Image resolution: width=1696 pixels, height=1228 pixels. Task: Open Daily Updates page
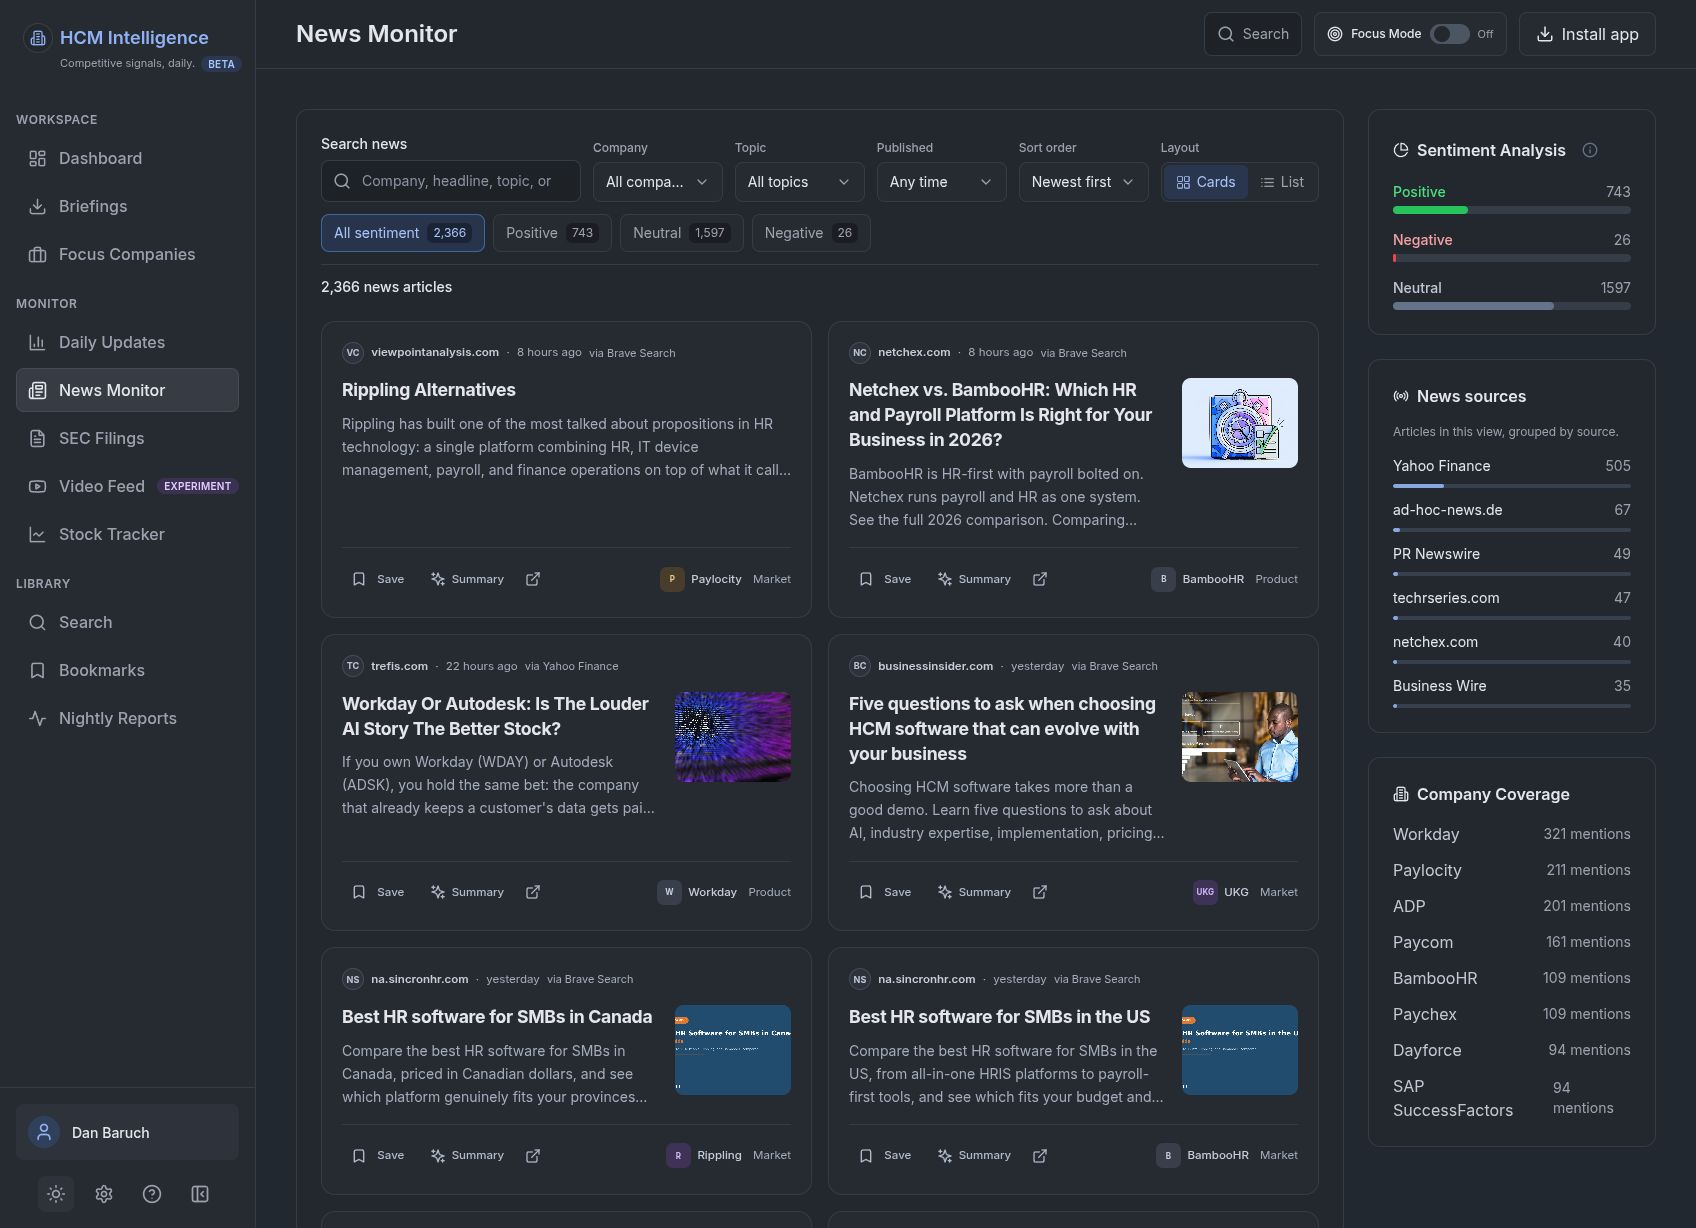[x=127, y=342]
